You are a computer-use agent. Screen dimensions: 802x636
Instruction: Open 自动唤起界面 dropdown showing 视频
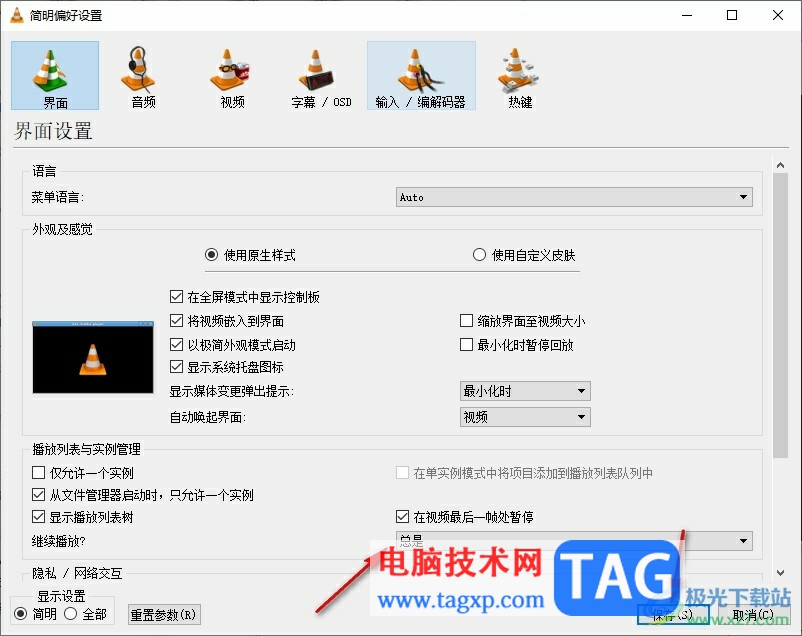click(525, 417)
